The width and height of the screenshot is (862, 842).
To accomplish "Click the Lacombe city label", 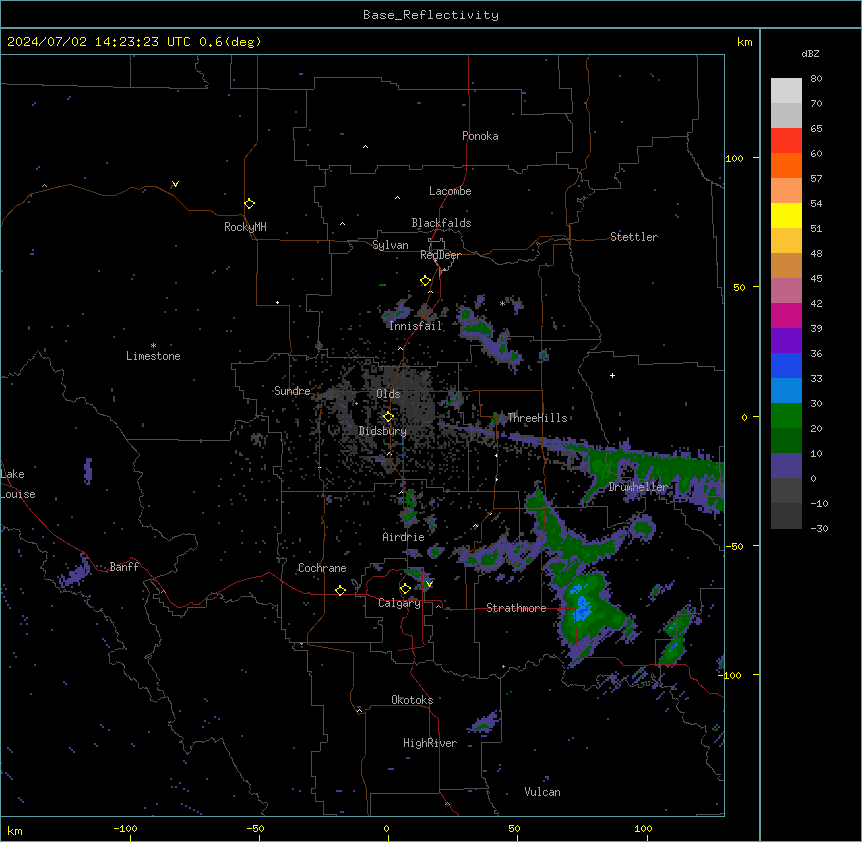I will click(450, 191).
